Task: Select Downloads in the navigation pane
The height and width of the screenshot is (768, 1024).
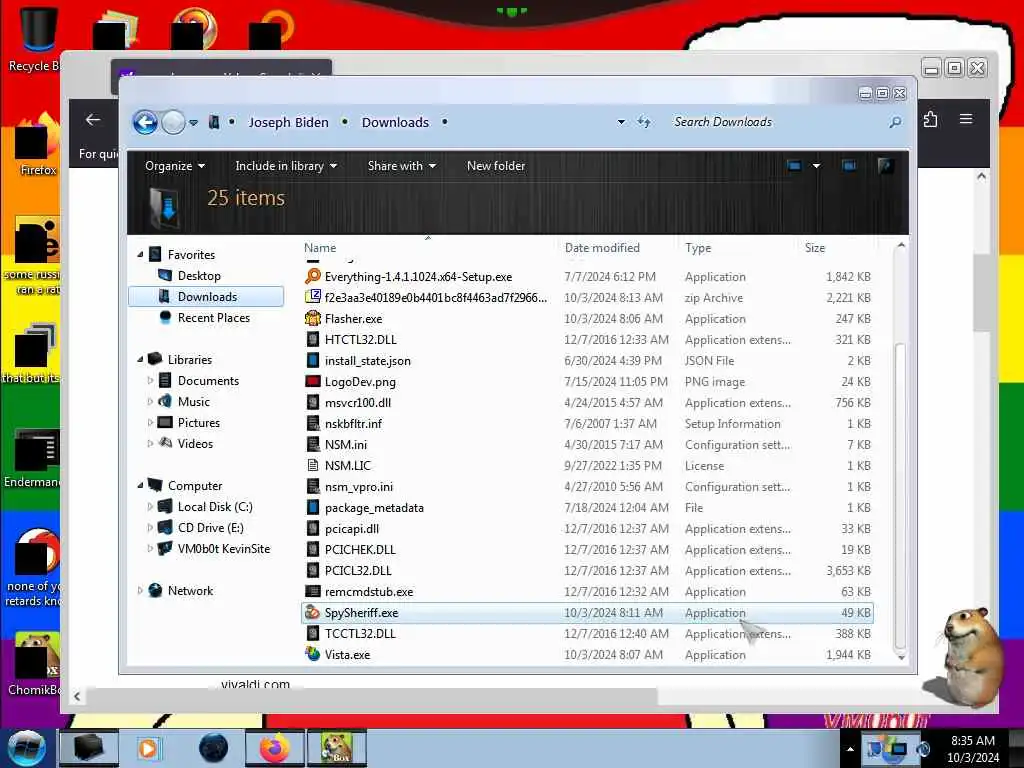Action: tap(206, 296)
